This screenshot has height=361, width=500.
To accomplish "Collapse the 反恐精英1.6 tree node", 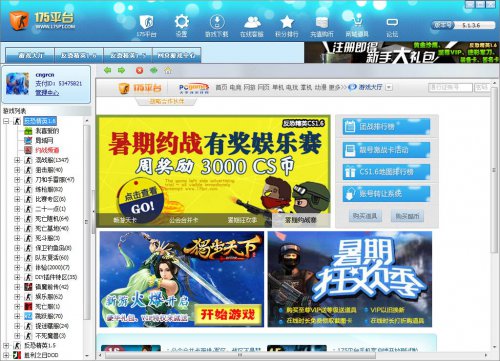I will tap(6, 121).
